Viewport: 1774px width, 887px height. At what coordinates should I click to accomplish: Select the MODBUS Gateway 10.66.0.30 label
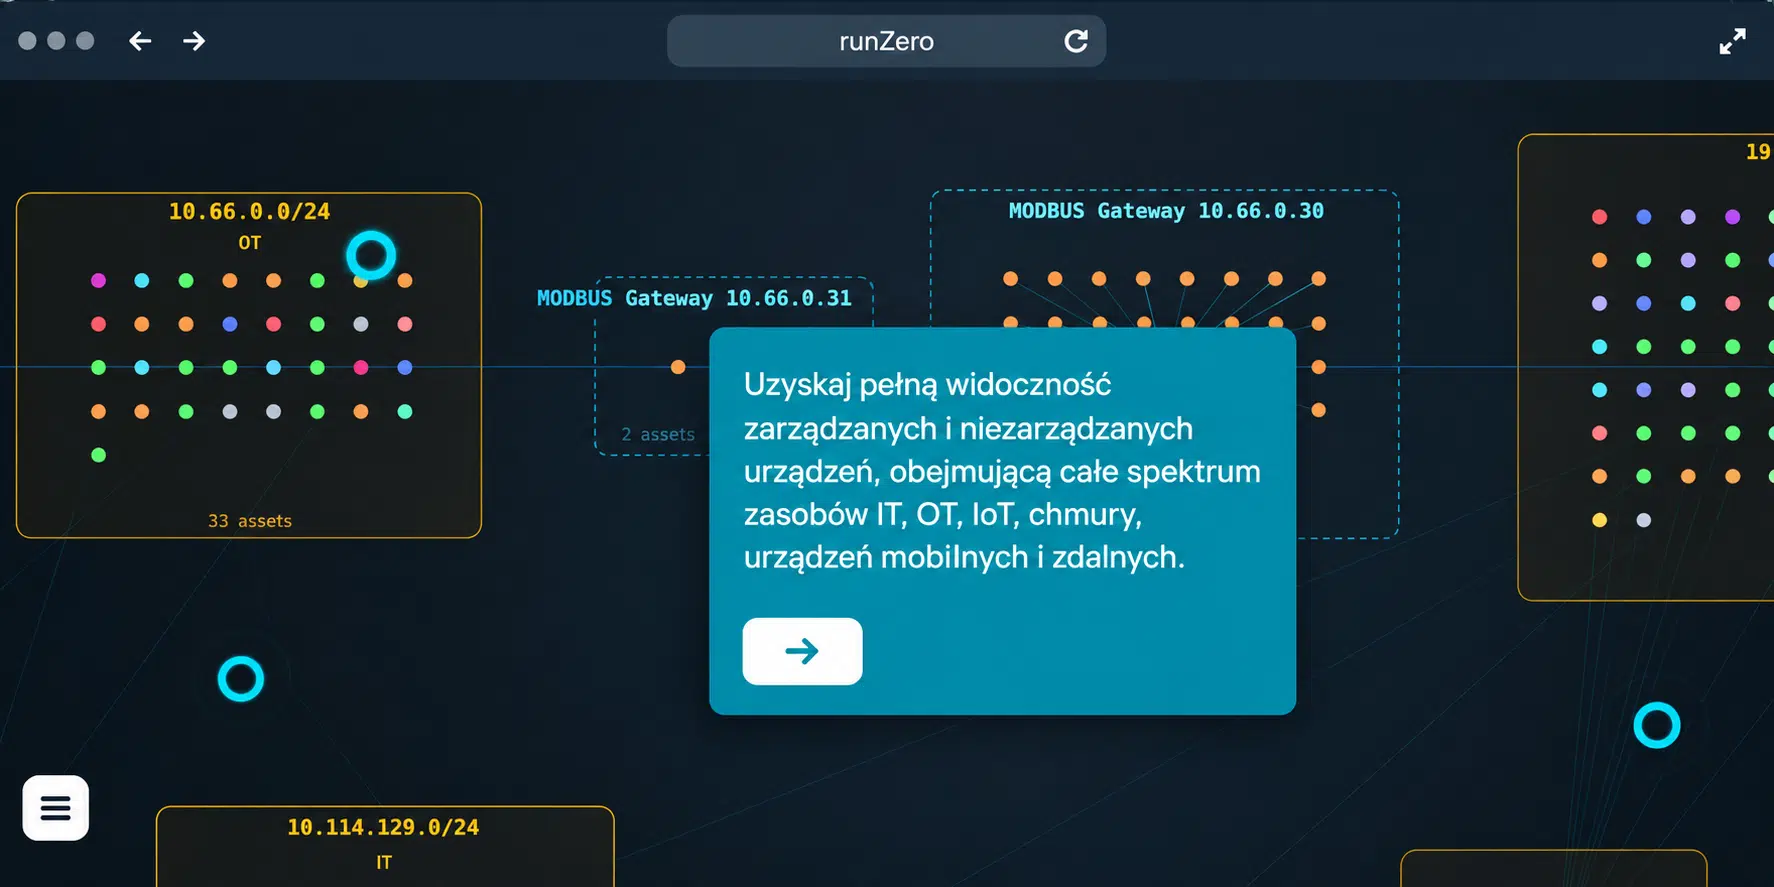(1166, 211)
